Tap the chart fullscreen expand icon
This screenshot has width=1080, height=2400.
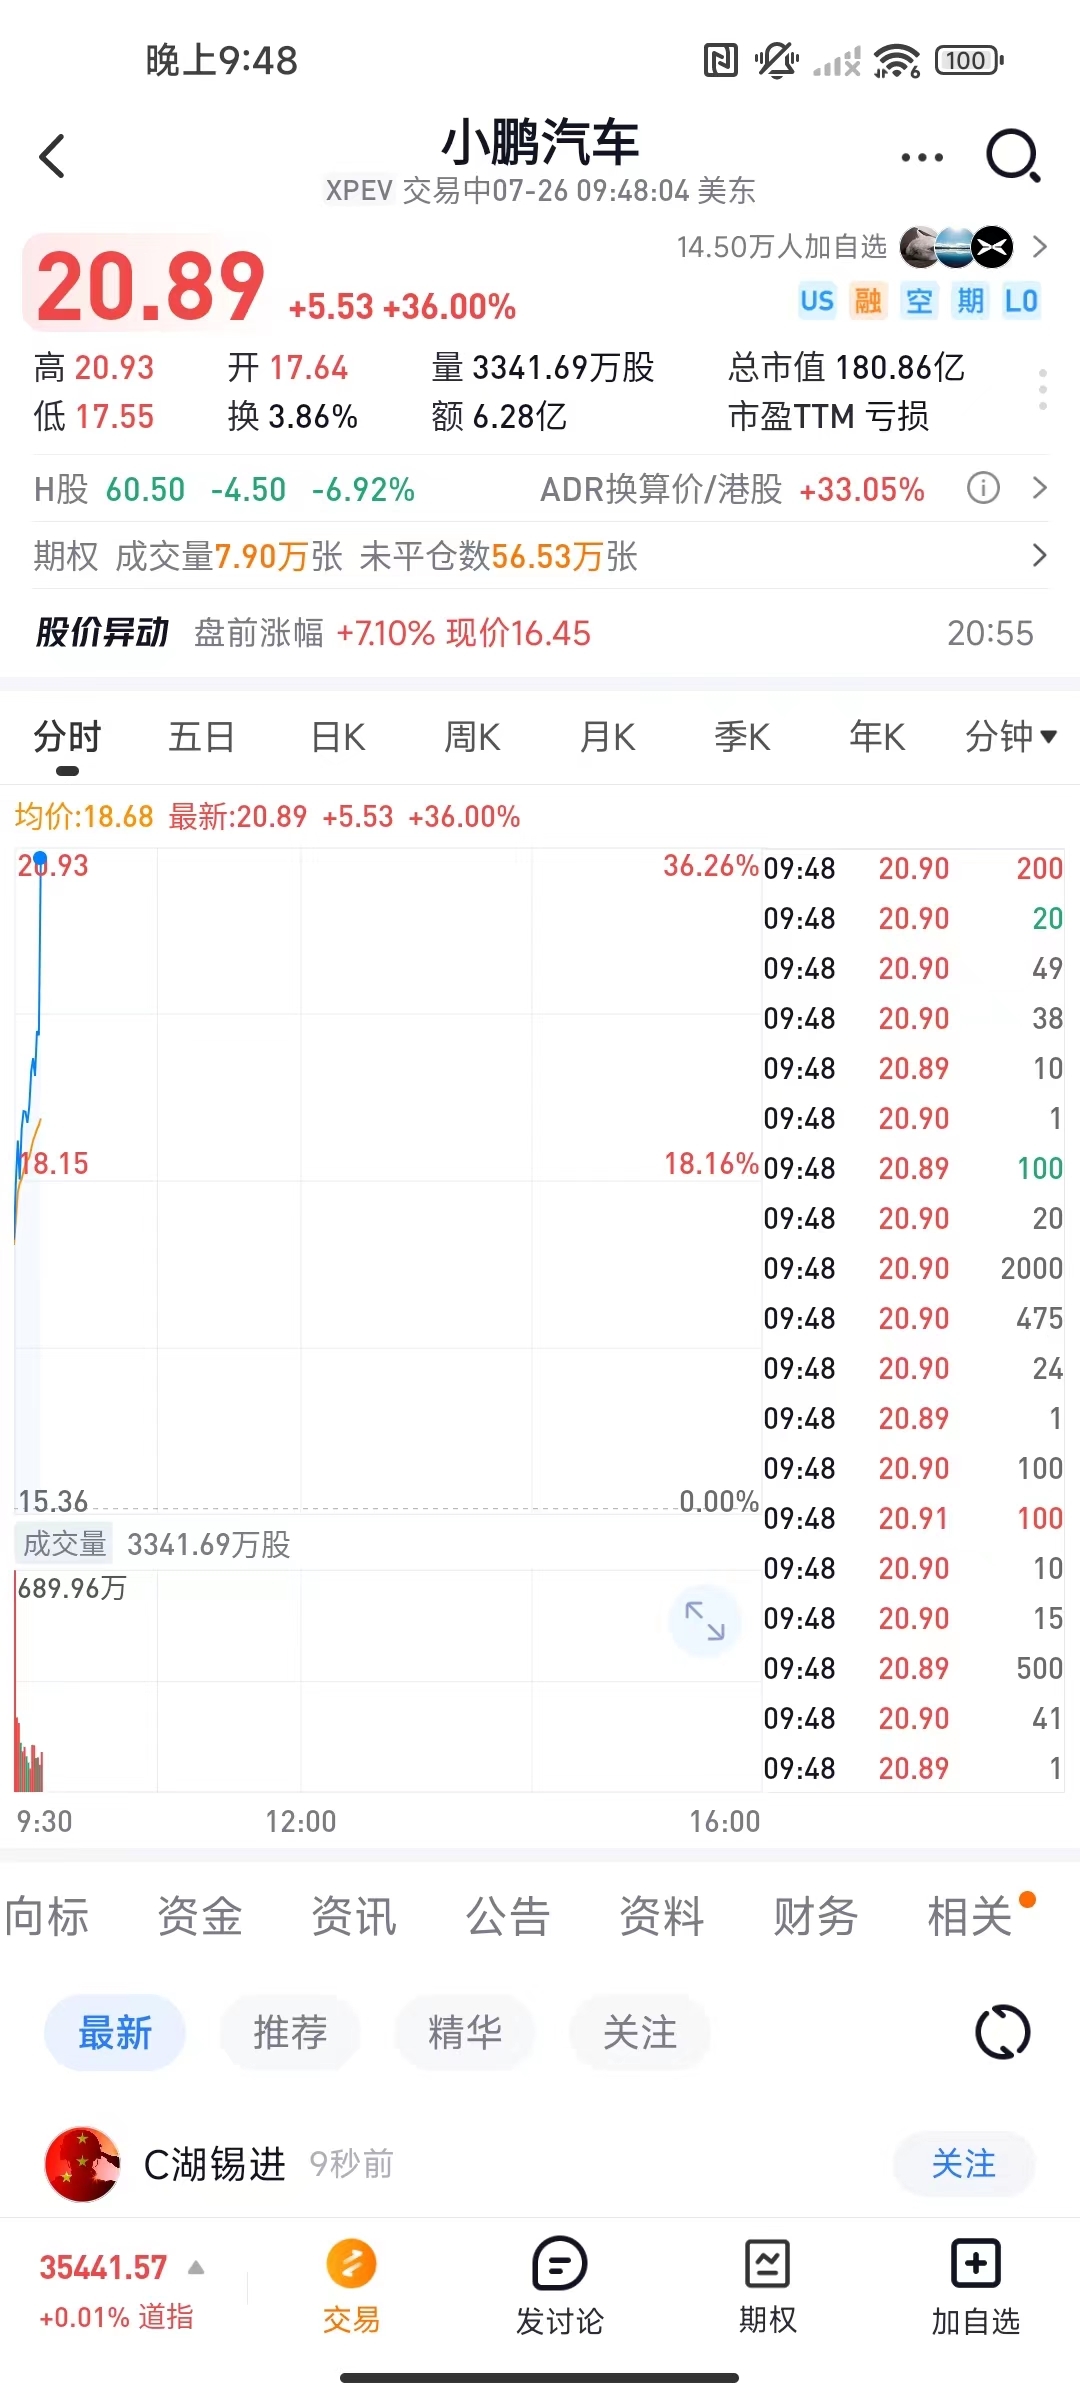point(704,1621)
